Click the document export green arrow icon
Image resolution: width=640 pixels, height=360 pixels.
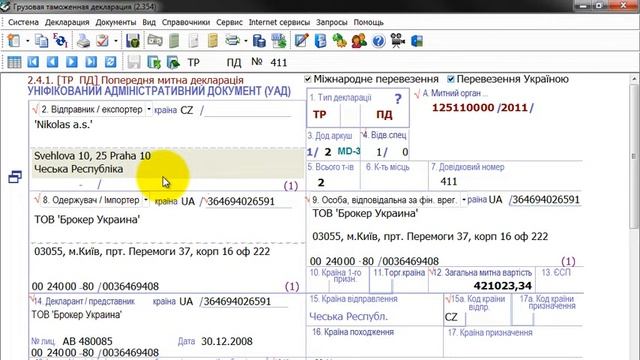(x=154, y=62)
